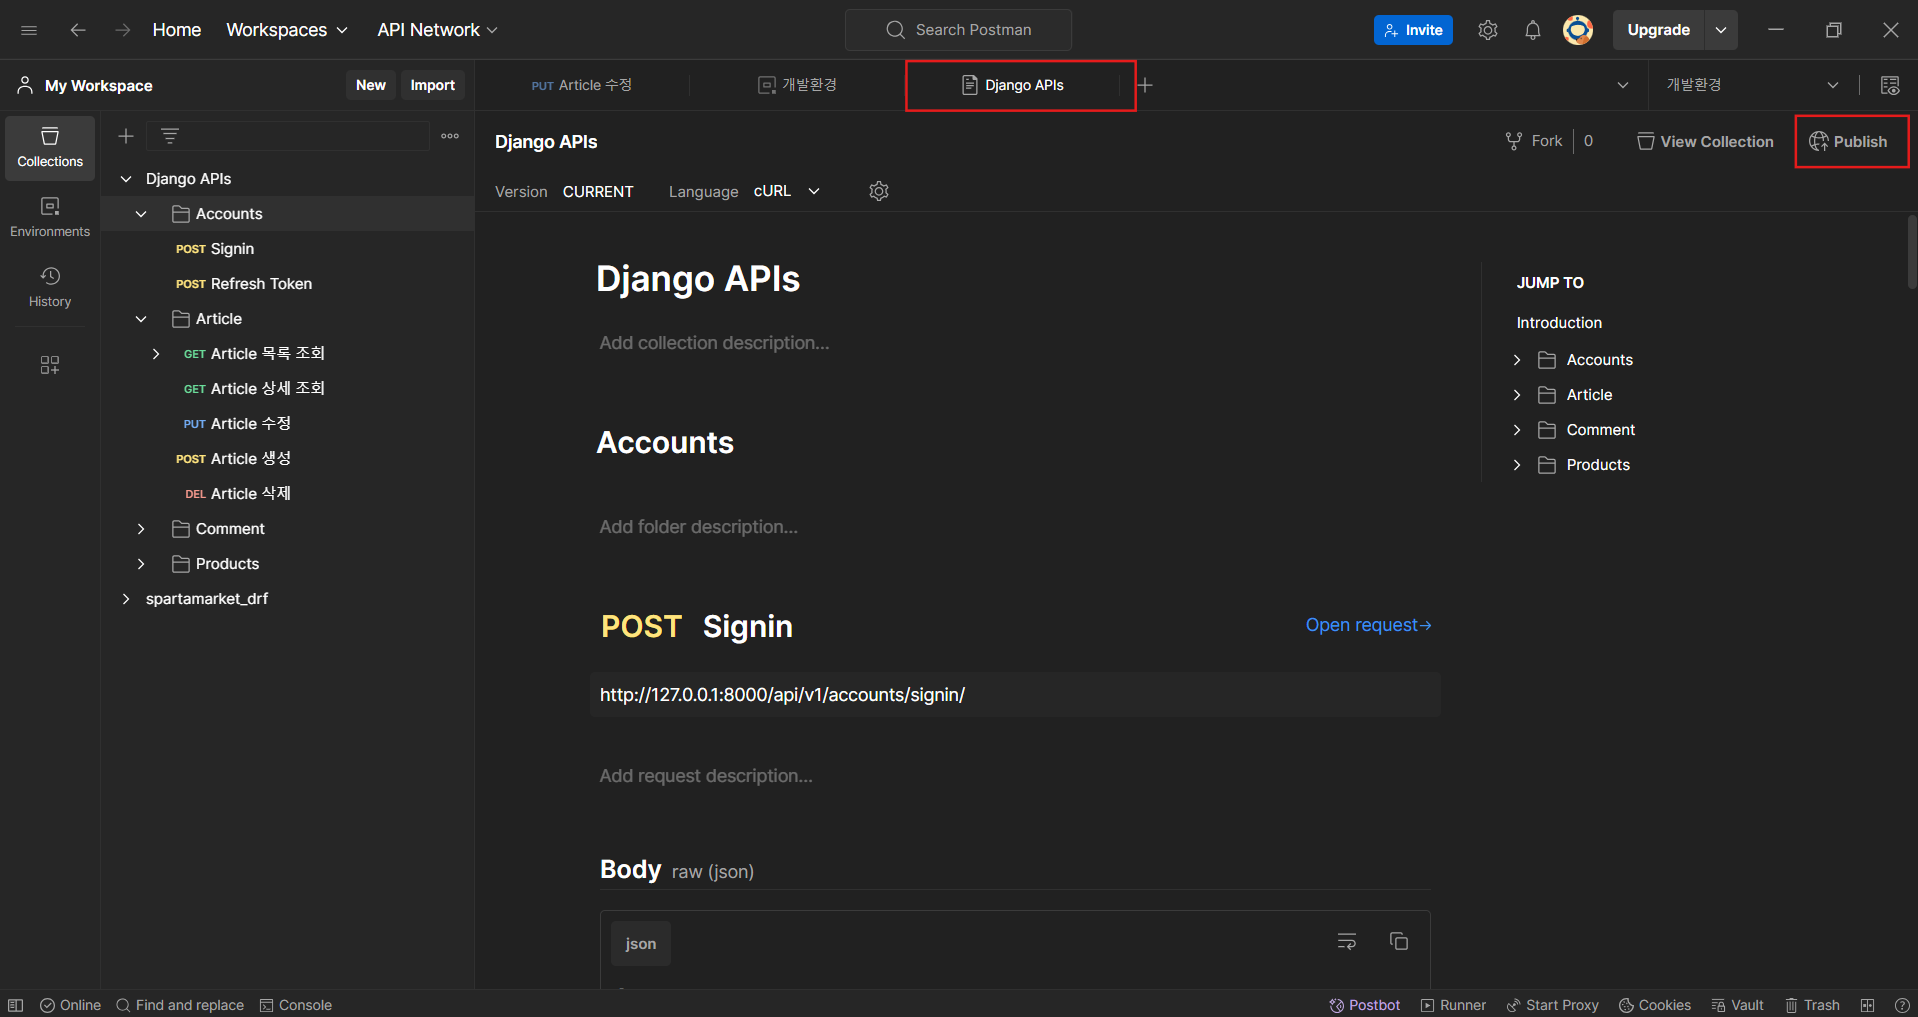Open the Collections sidebar panel
This screenshot has width=1918, height=1017.
point(50,148)
